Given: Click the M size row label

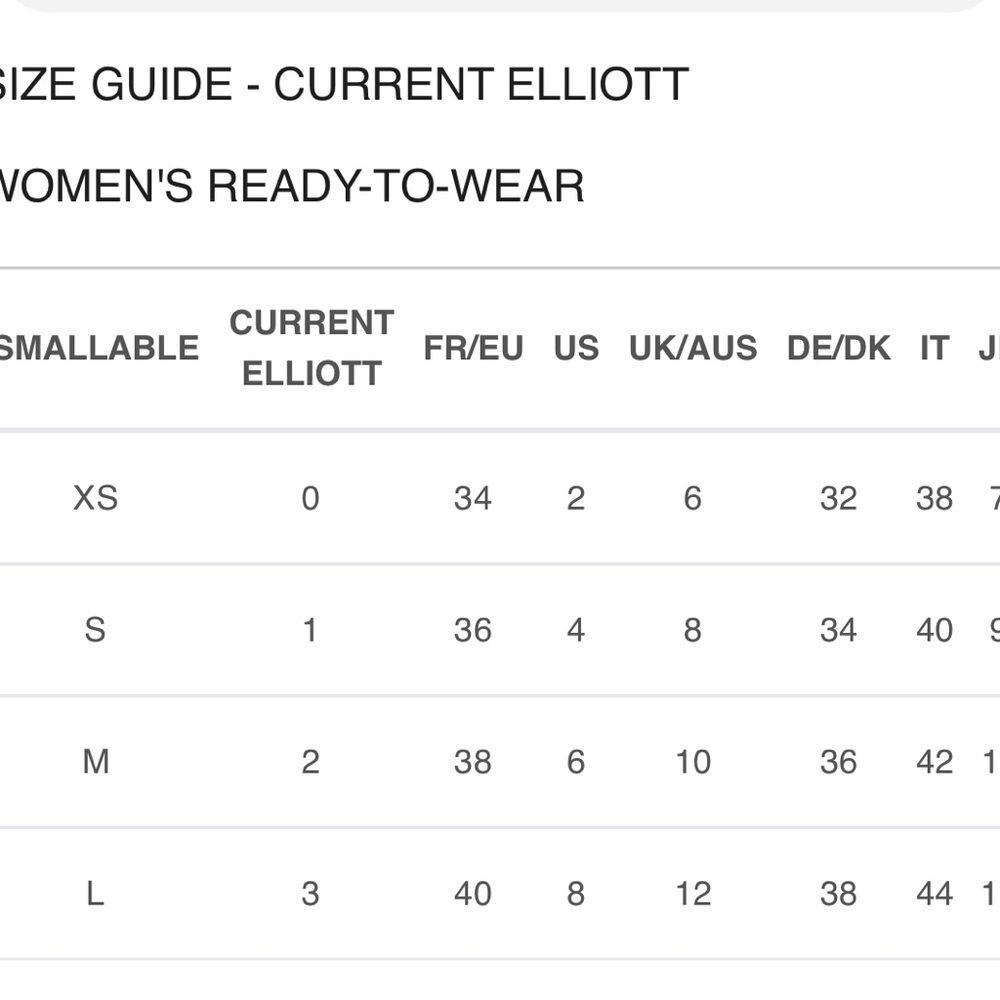Looking at the screenshot, I should (x=96, y=761).
